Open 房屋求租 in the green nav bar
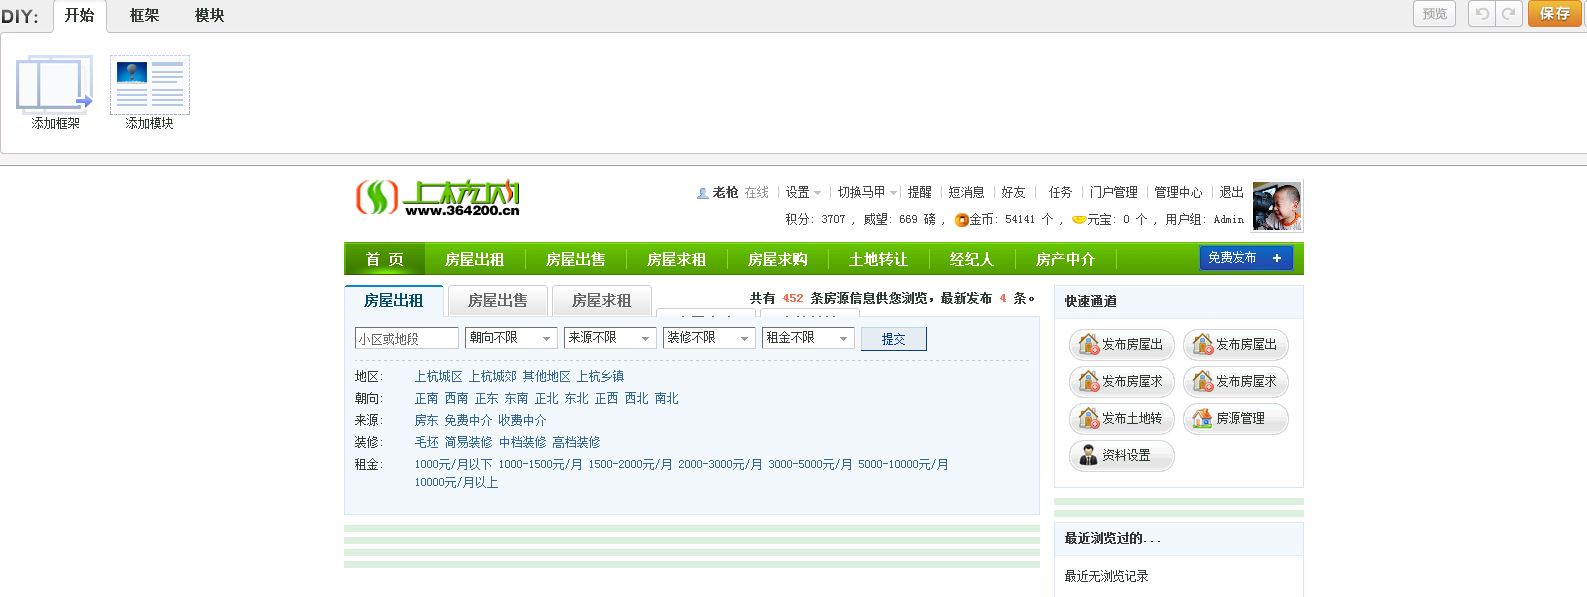1587x597 pixels. pyautogui.click(x=676, y=259)
